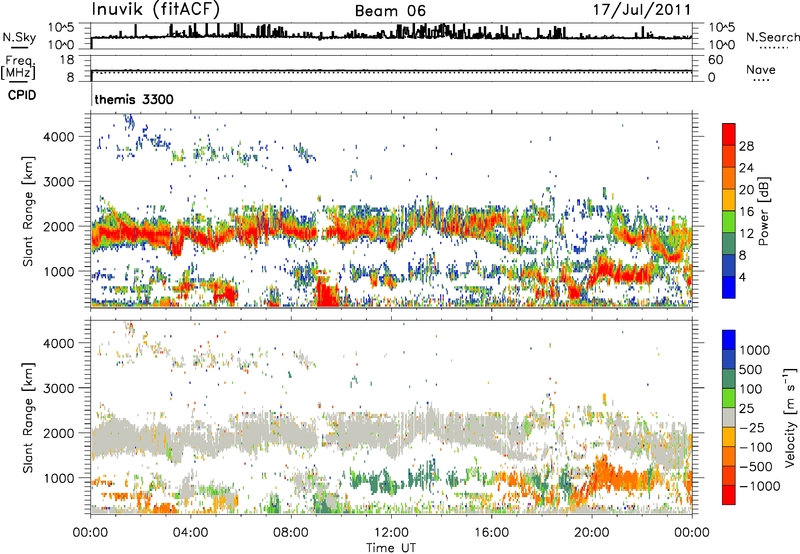Click the '08:00' time axis tick label
800x554 pixels.
(291, 533)
